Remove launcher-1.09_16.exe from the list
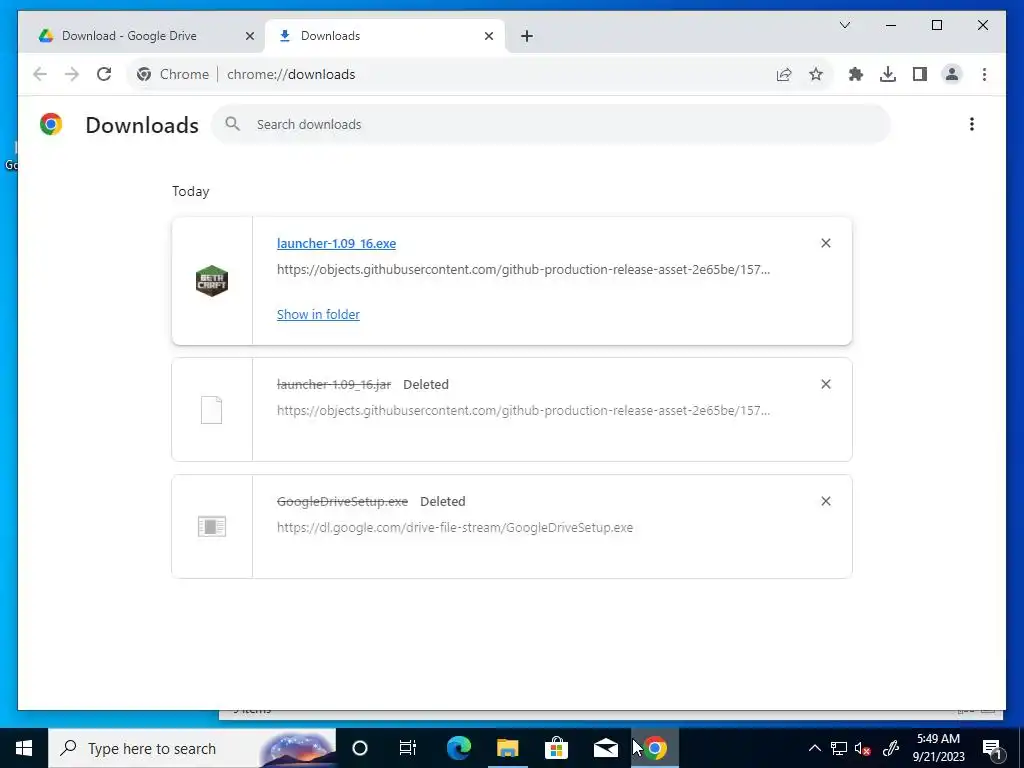The height and width of the screenshot is (768, 1024). (x=825, y=243)
